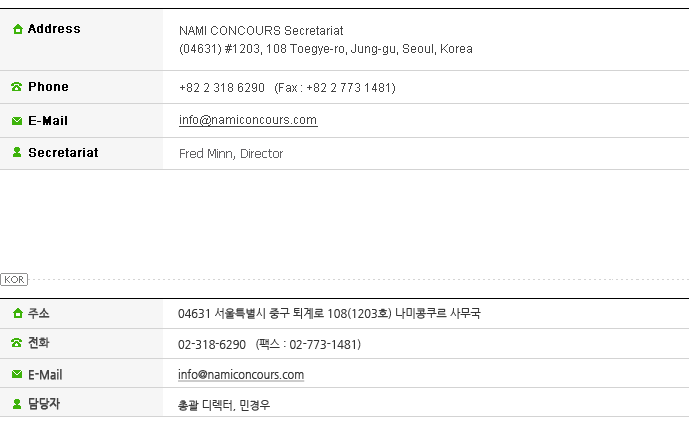
Task: Select the KOR language label
Action: 14,279
